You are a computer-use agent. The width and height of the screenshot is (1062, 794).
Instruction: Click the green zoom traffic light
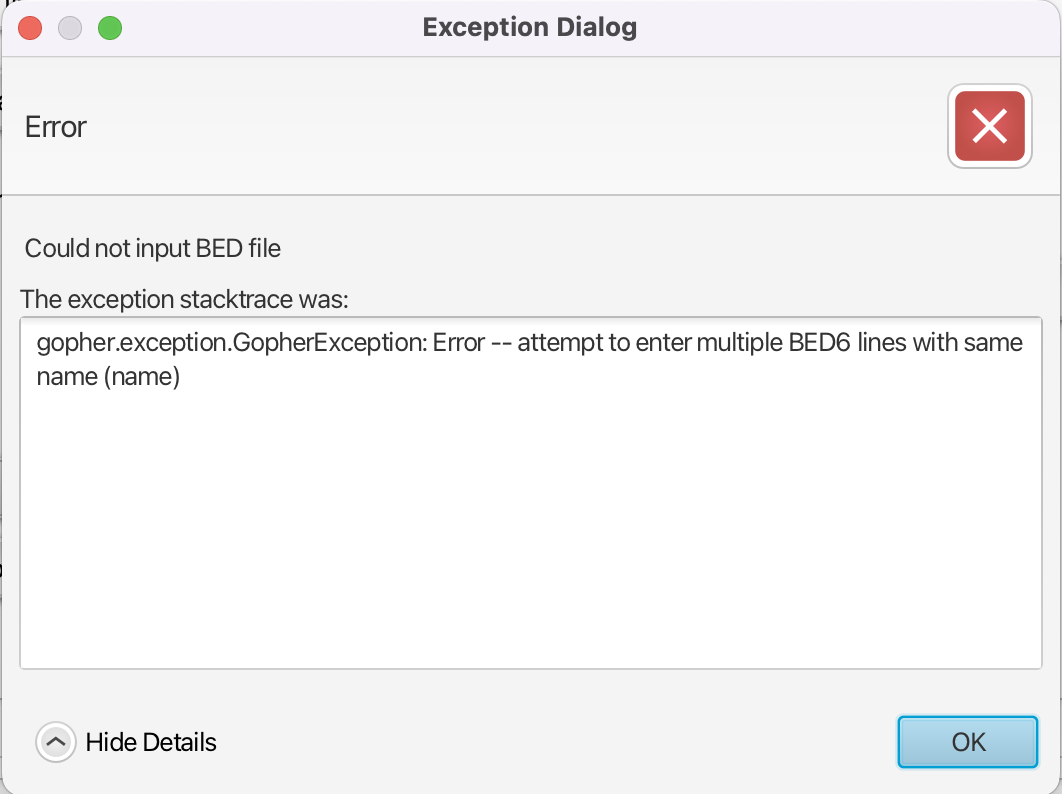click(110, 28)
